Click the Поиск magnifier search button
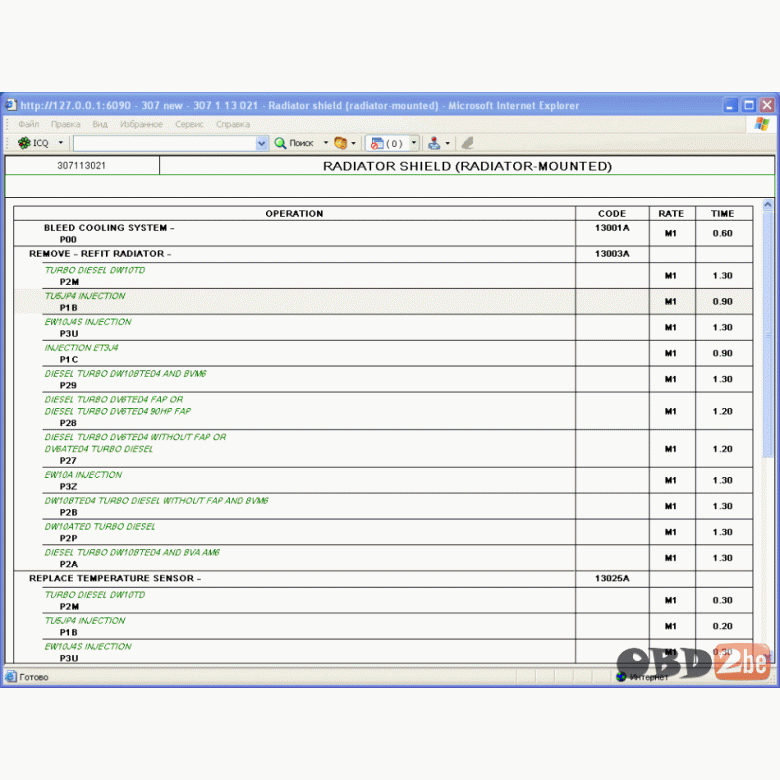780x780 pixels. click(294, 143)
